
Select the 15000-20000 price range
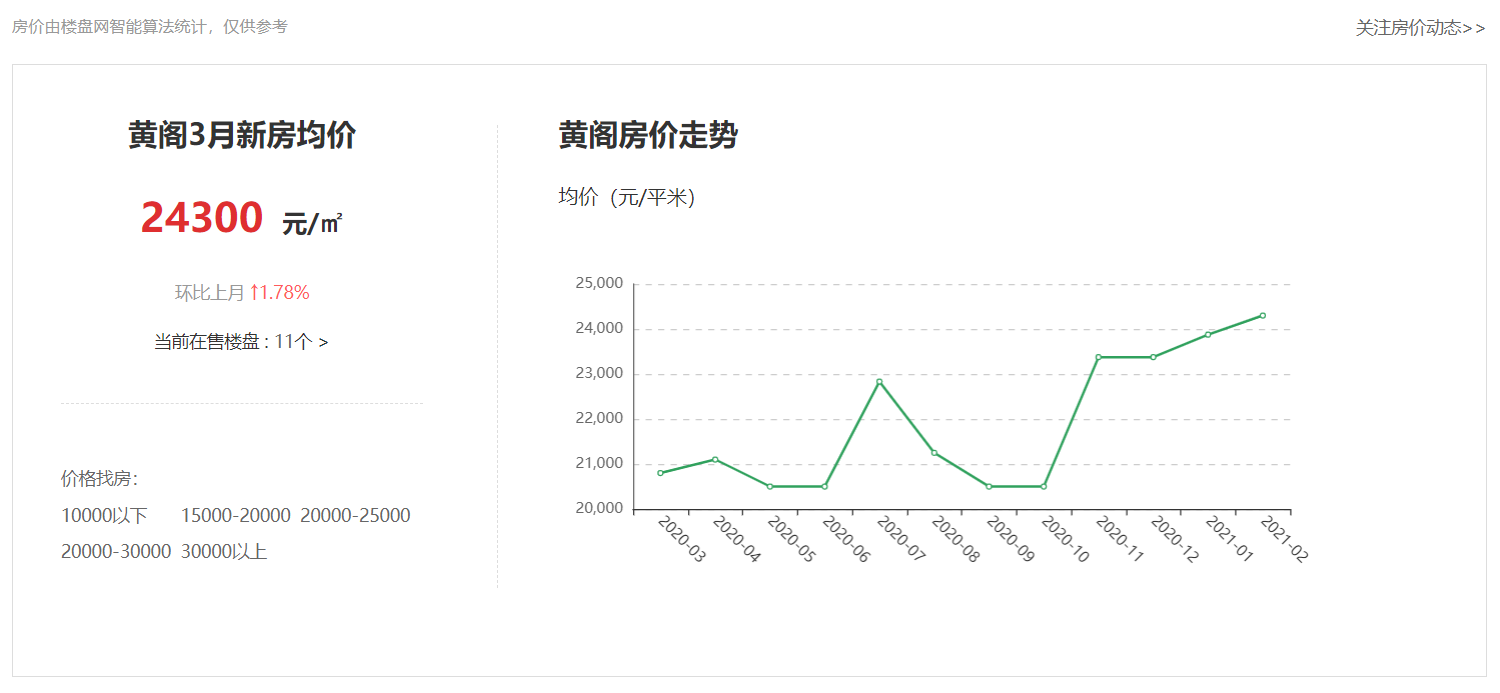236,516
